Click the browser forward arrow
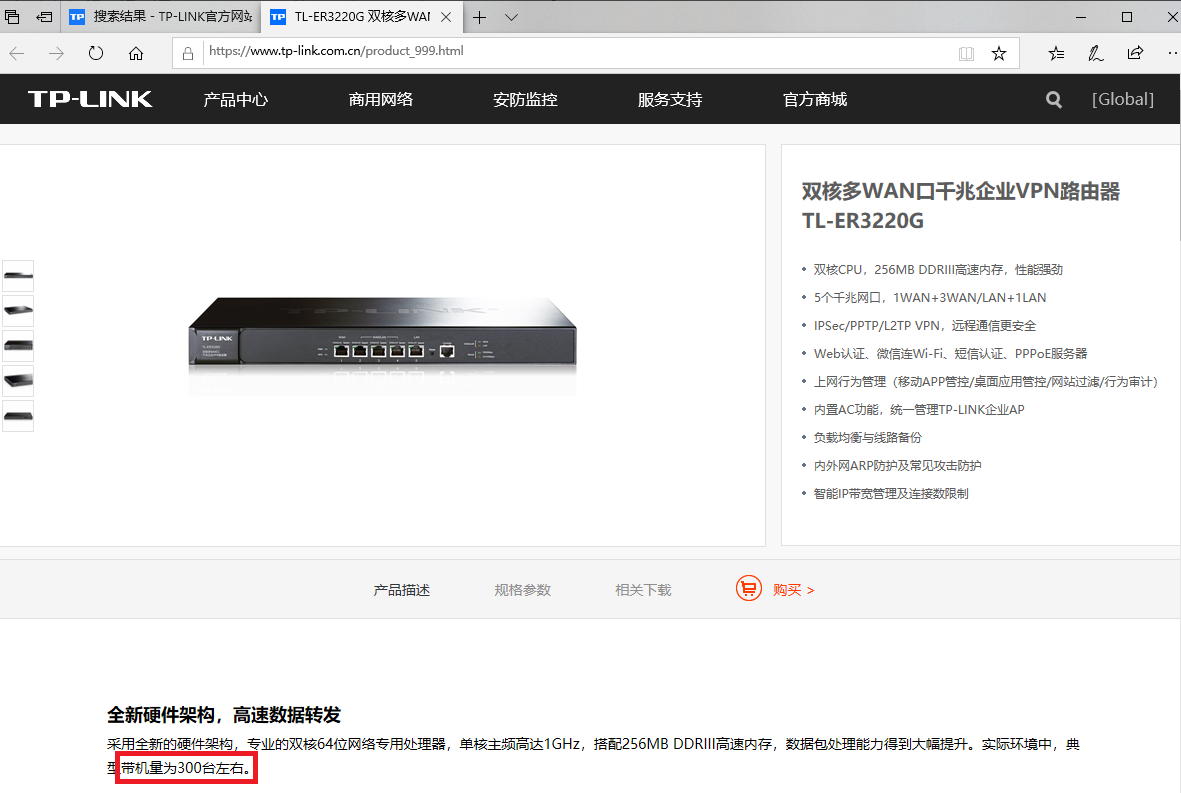Screen dimensions: 1181x793 (56, 53)
